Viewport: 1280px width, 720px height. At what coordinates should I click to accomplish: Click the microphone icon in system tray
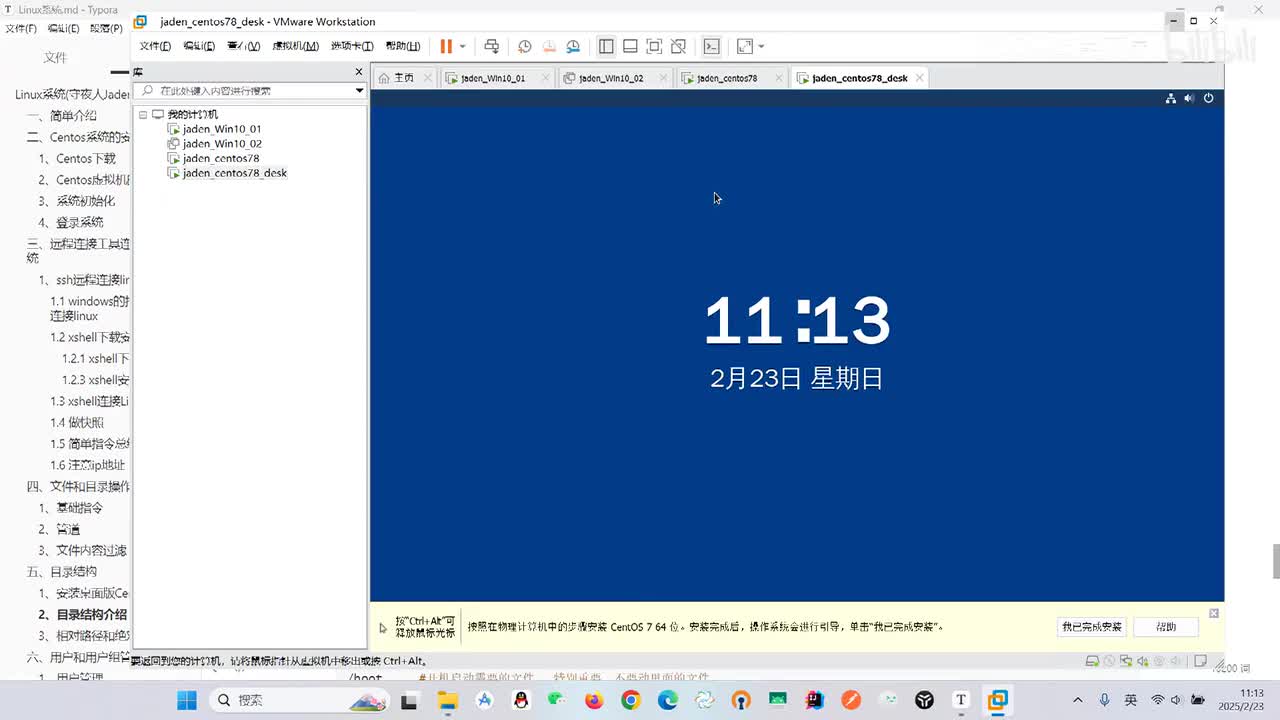(x=1104, y=700)
